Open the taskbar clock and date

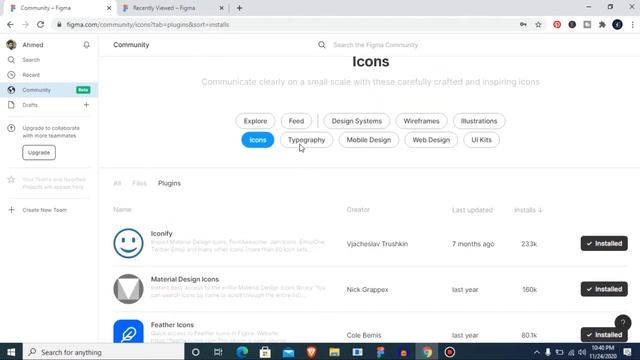pyautogui.click(x=603, y=352)
